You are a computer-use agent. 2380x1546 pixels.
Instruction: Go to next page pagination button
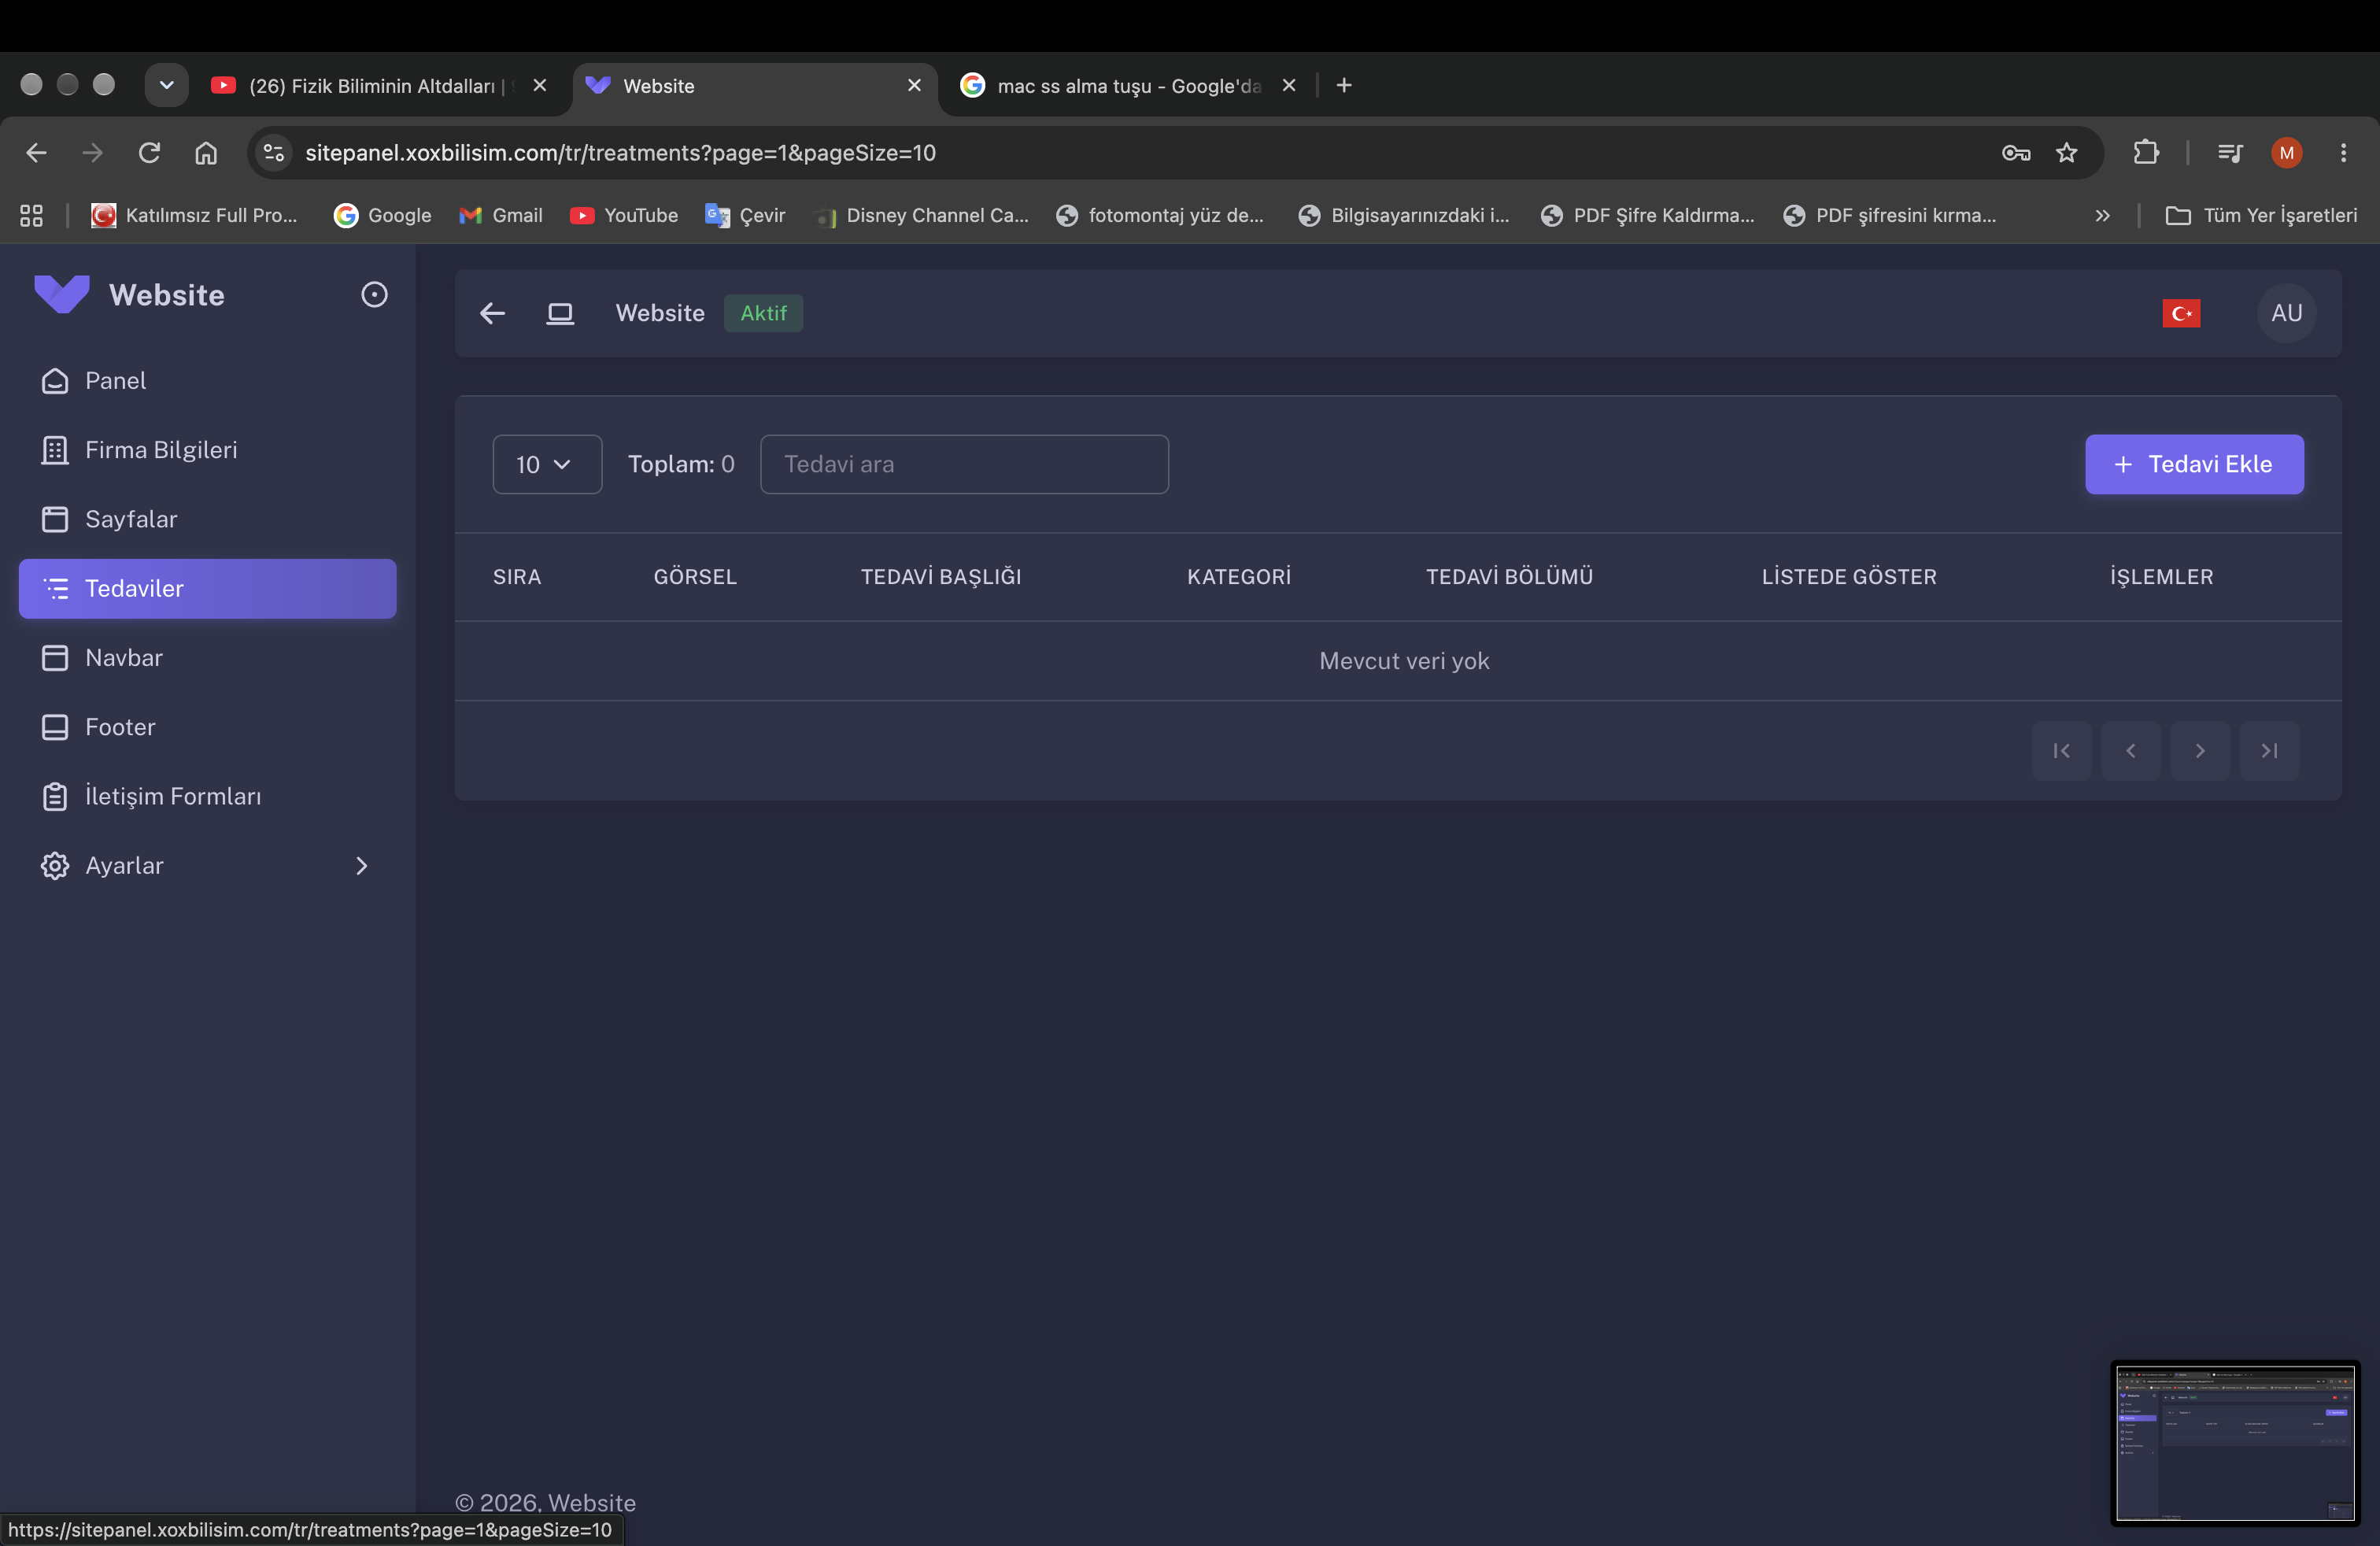pos(2200,750)
